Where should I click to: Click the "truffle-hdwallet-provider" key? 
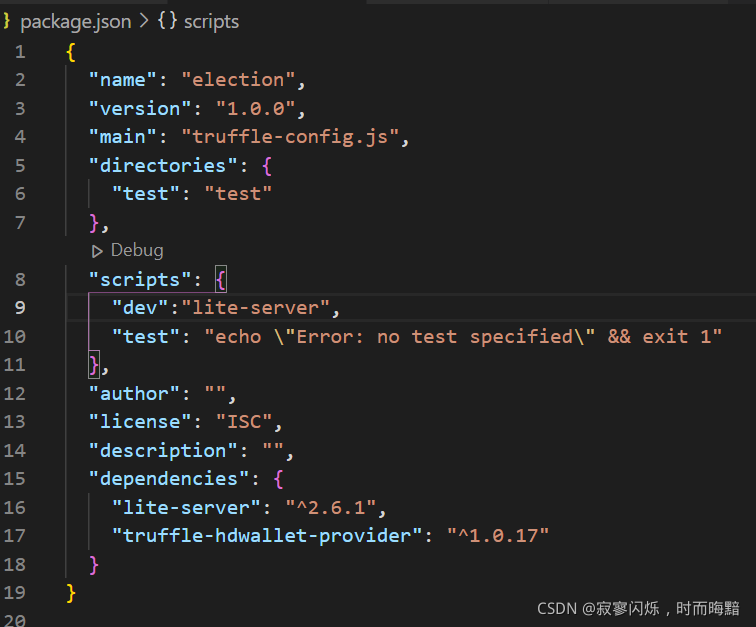pyautogui.click(x=267, y=536)
